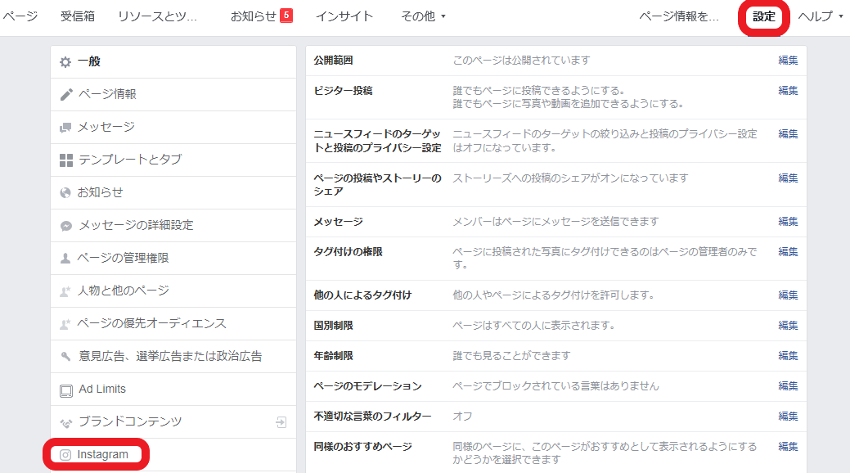The height and width of the screenshot is (474, 850).
Task: Open the 設定 tab in top bar
Action: 764,16
